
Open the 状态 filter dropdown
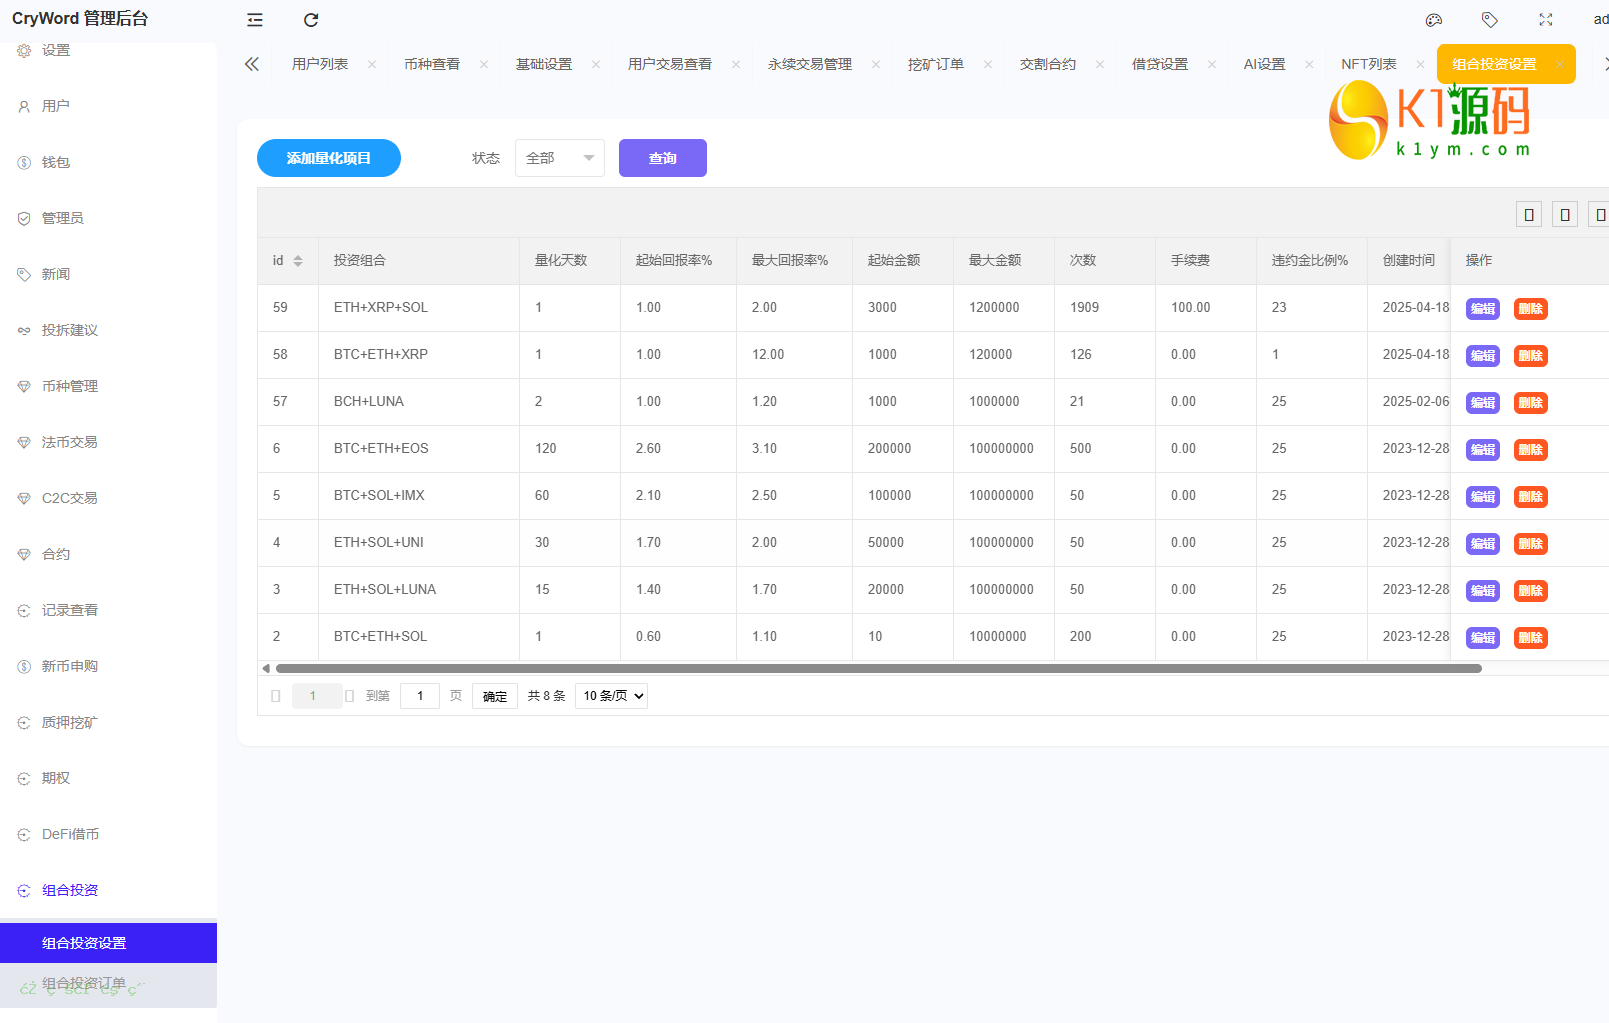pos(560,158)
